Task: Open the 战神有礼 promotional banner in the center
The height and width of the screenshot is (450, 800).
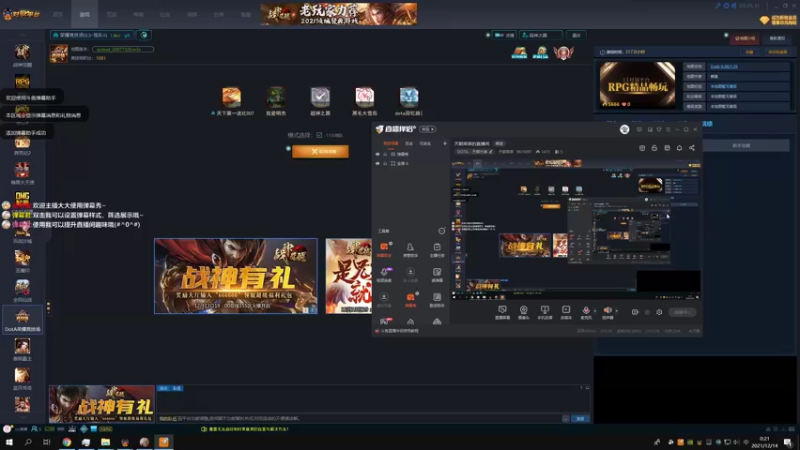Action: click(x=236, y=276)
